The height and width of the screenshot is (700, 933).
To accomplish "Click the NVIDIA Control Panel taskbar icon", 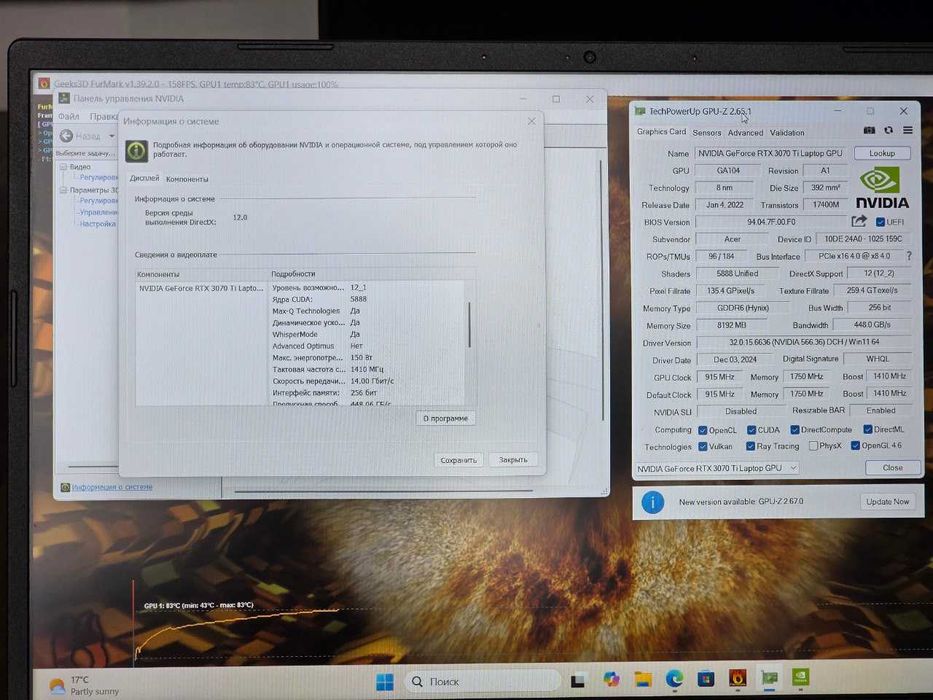I will [800, 677].
